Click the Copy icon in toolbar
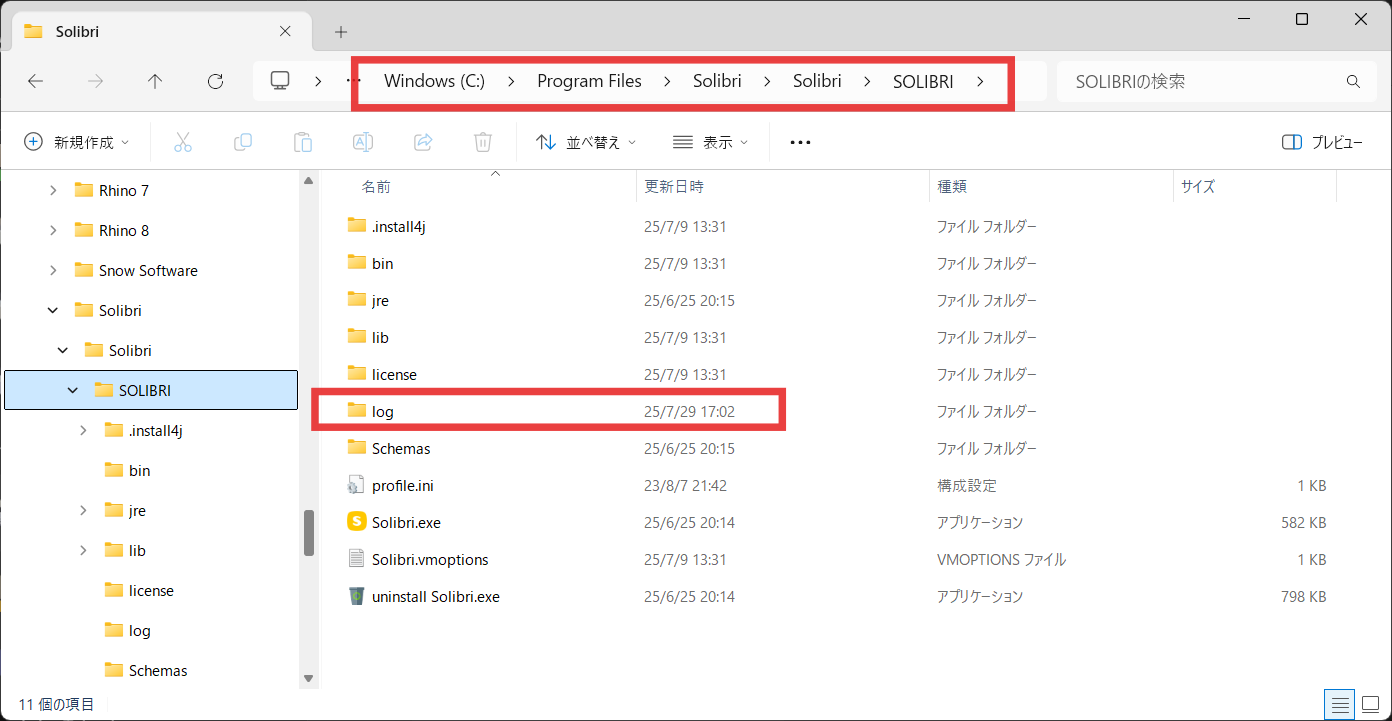This screenshot has width=1392, height=721. [242, 142]
